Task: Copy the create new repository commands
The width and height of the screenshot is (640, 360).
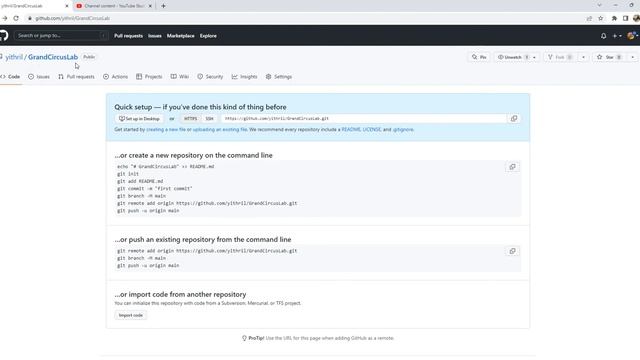Action: pyautogui.click(x=512, y=167)
